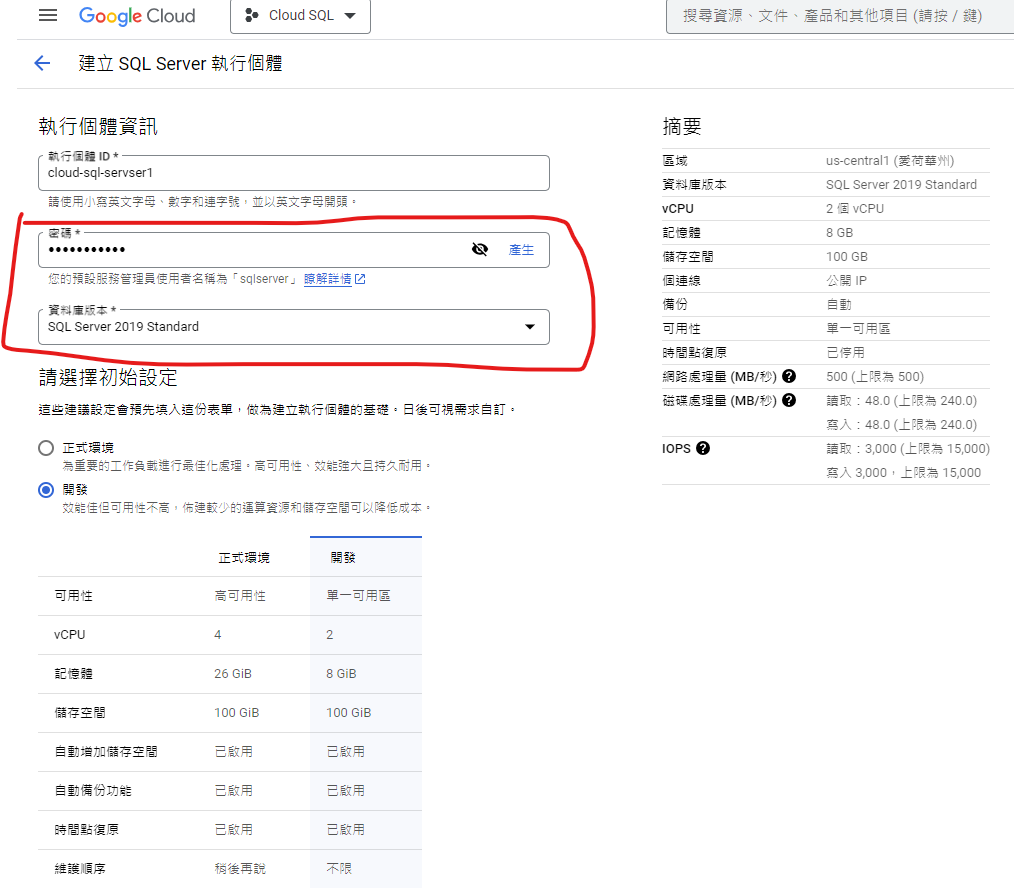Click external link icon after 瞭解詳情
Image resolution: width=1014 pixels, height=896 pixels.
[x=360, y=280]
